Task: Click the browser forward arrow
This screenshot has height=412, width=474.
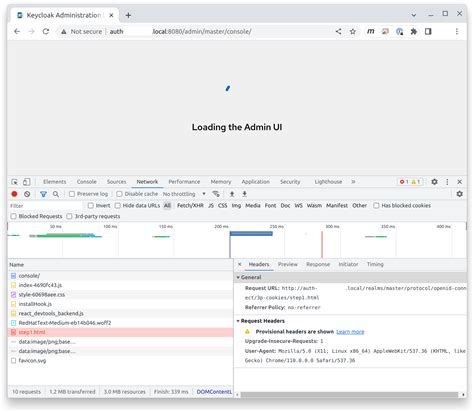Action: (x=31, y=31)
